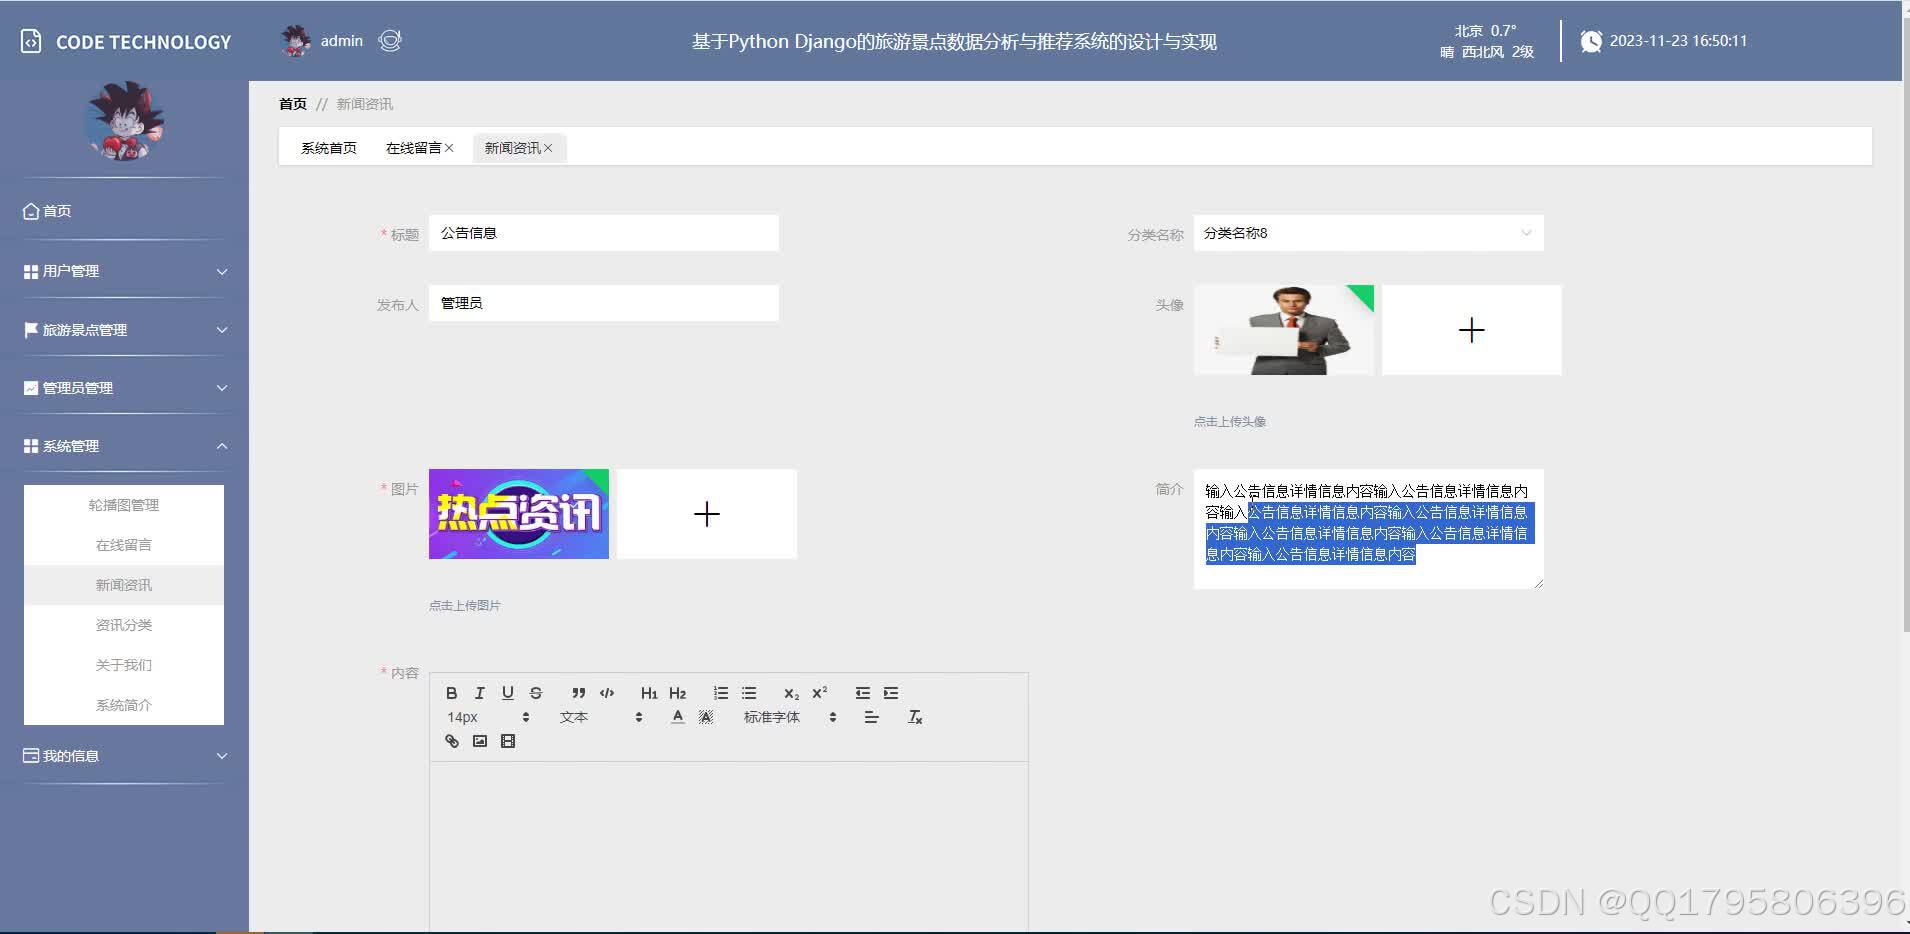Viewport: 1910px width, 934px height.
Task: Insert an image using the editor image icon
Action: tap(480, 741)
